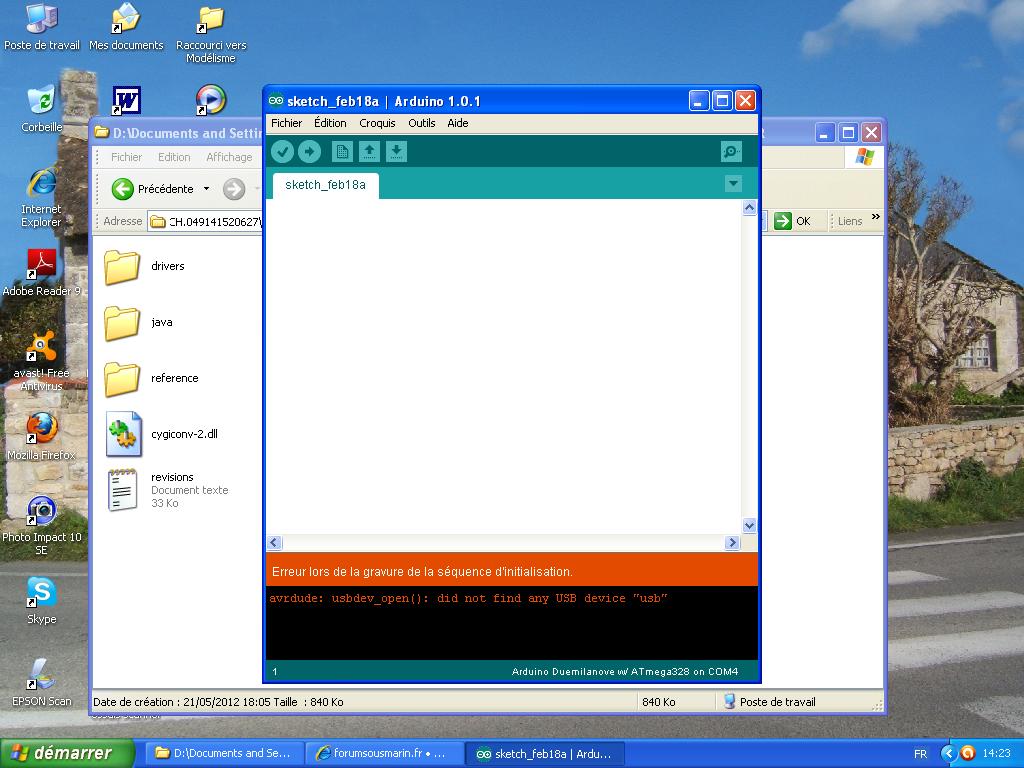This screenshot has height=768, width=1024.
Task: Open the Outils menu
Action: coord(421,123)
